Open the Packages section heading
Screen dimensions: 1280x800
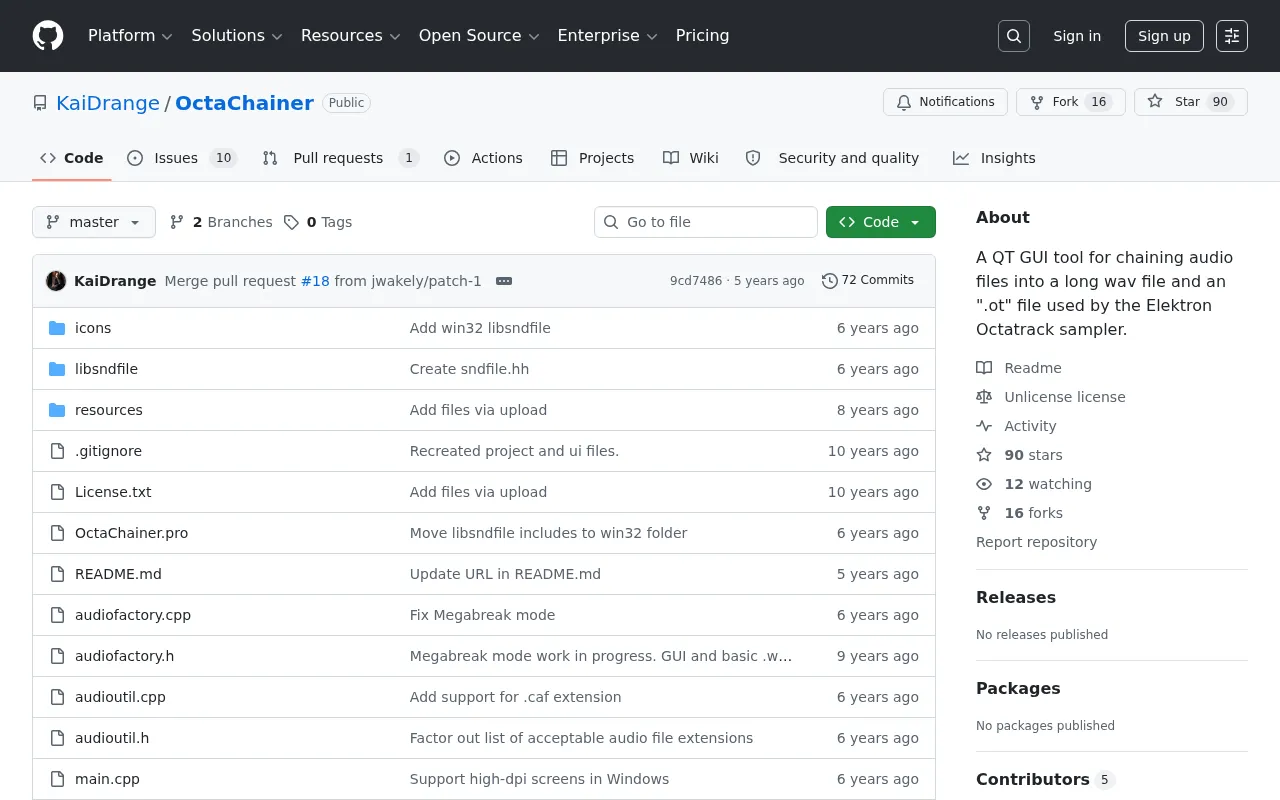(x=1018, y=688)
